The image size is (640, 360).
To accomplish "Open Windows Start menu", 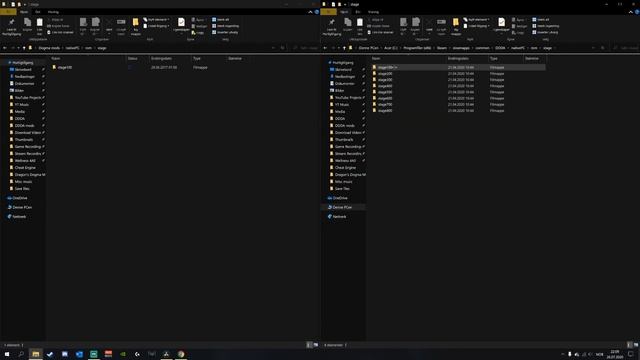I will (7, 354).
